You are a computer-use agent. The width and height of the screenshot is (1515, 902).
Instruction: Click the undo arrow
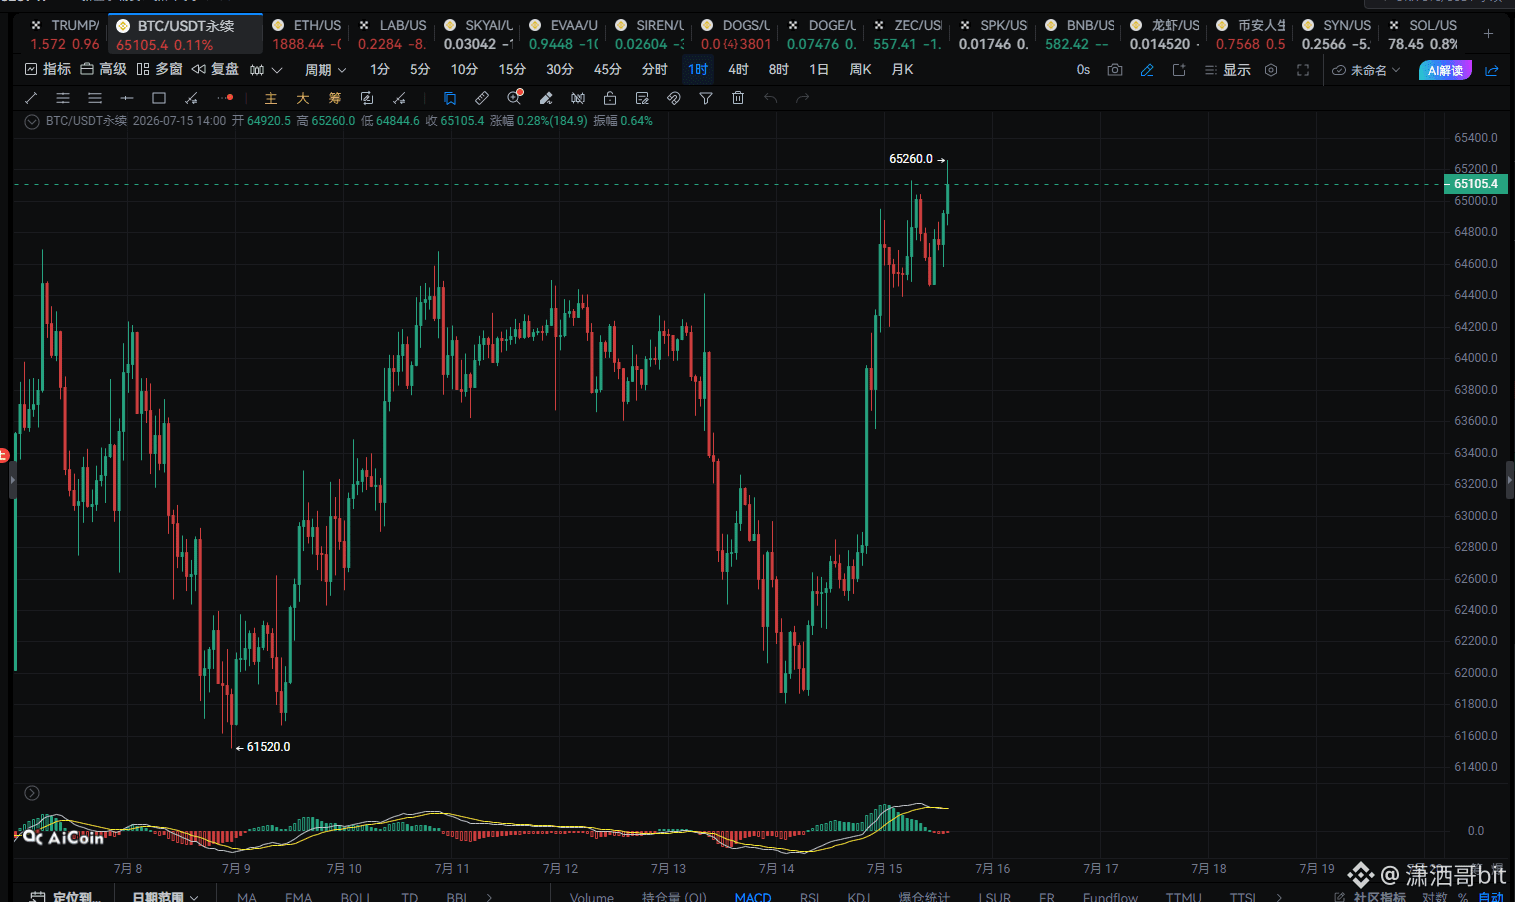coord(770,98)
